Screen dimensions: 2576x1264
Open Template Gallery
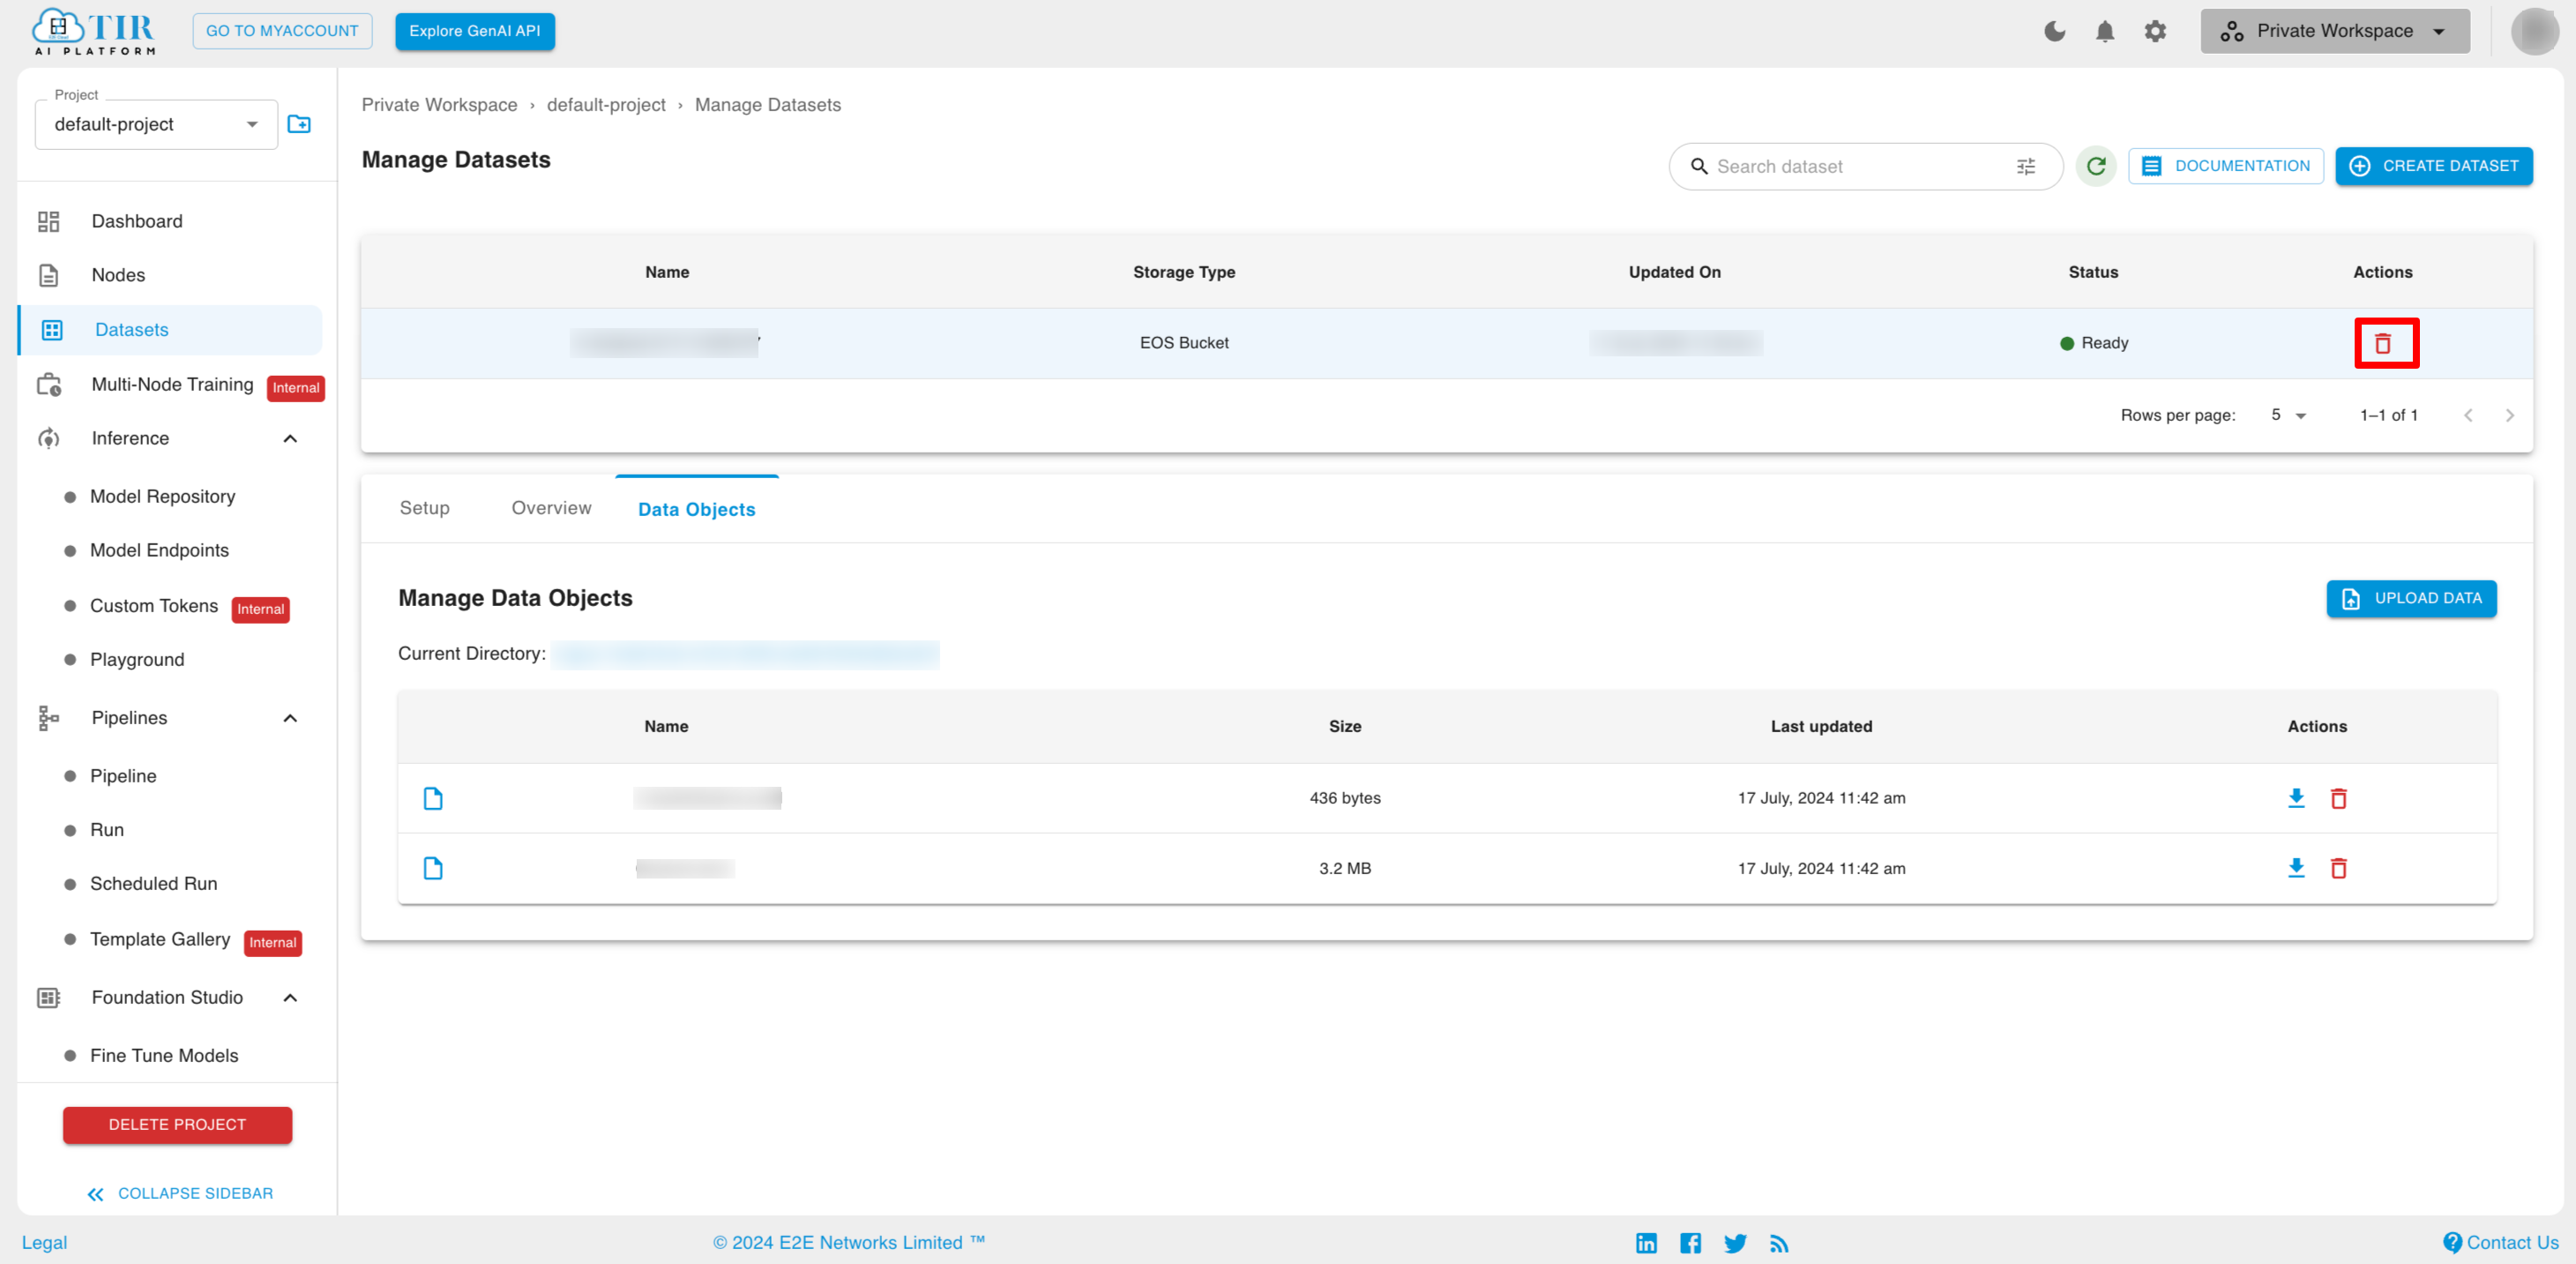click(x=160, y=939)
